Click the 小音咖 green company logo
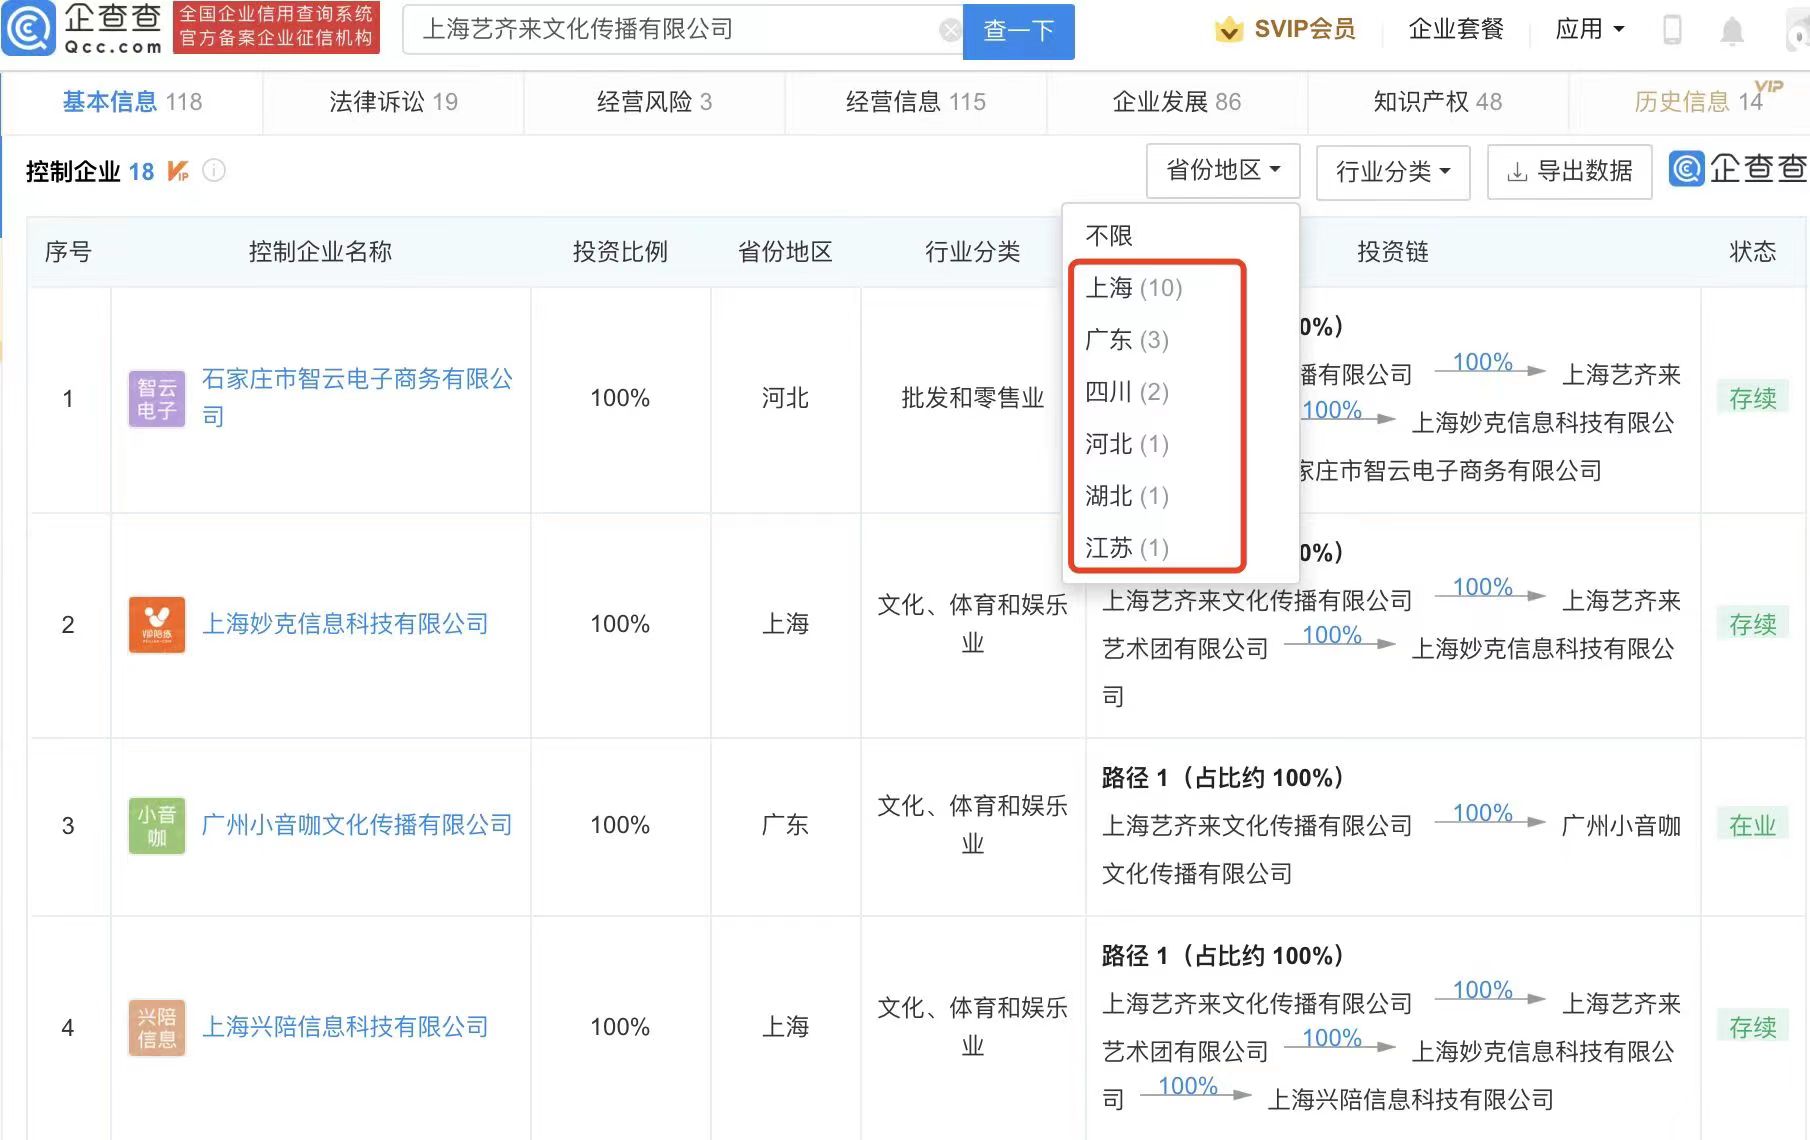This screenshot has height=1140, width=1810. click(157, 825)
